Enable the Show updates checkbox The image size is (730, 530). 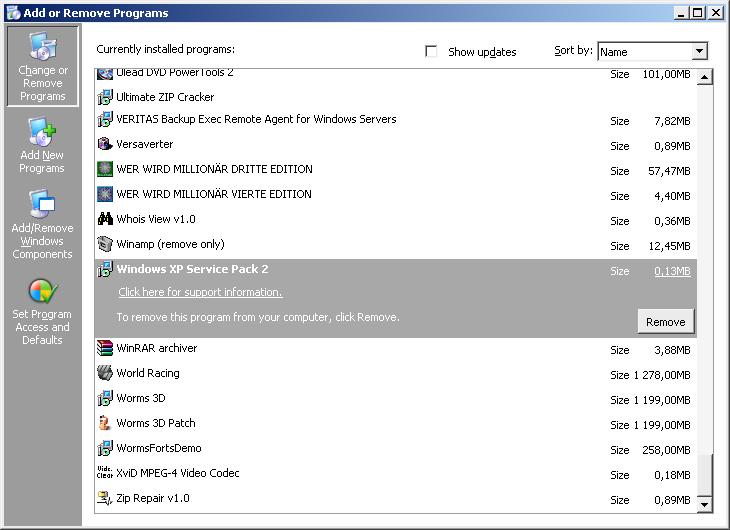click(431, 51)
